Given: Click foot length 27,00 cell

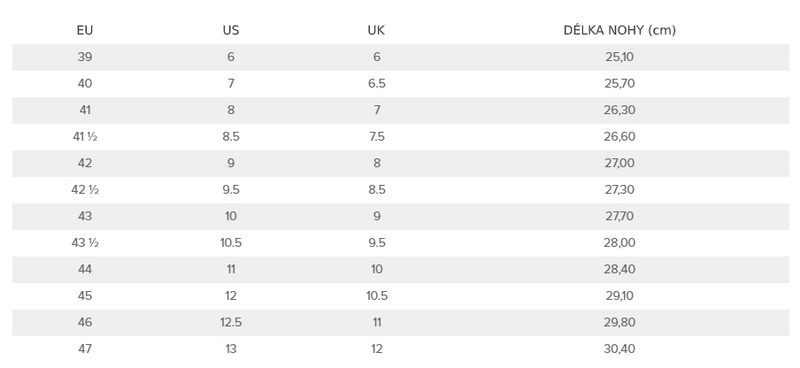Looking at the screenshot, I should 619,163.
